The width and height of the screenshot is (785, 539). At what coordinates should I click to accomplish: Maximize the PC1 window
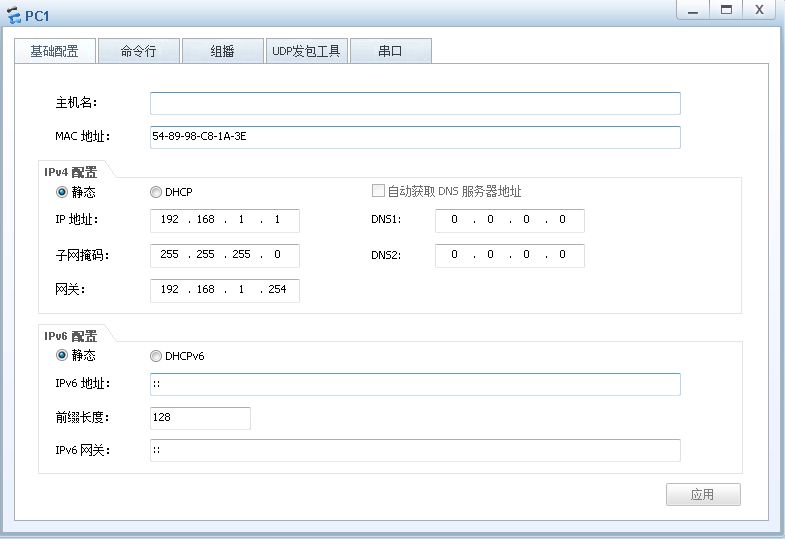pyautogui.click(x=726, y=10)
